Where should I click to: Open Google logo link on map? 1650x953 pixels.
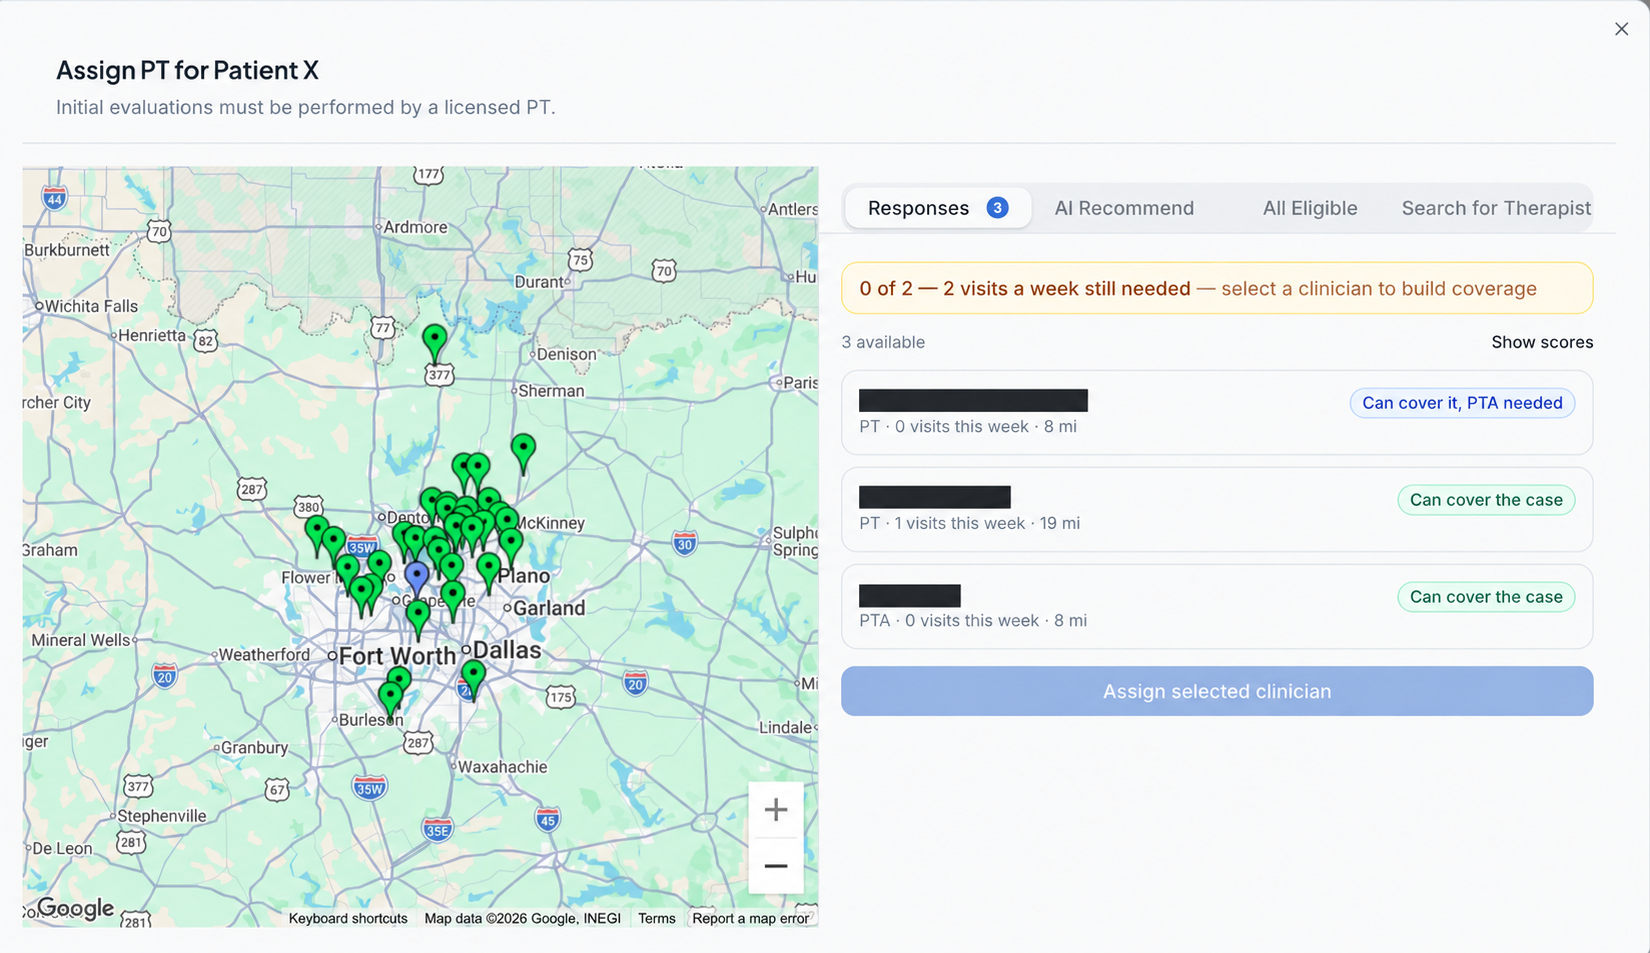click(x=75, y=908)
